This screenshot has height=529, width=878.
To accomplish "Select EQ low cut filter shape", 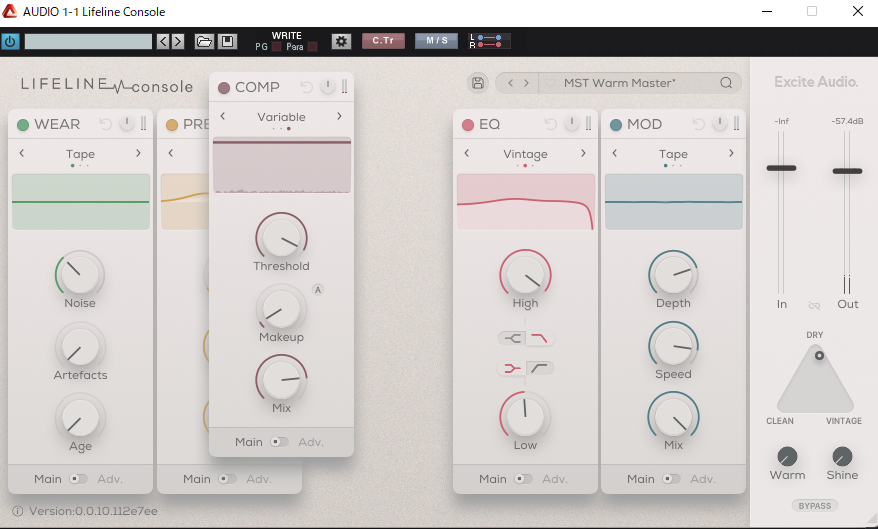I will 540,368.
